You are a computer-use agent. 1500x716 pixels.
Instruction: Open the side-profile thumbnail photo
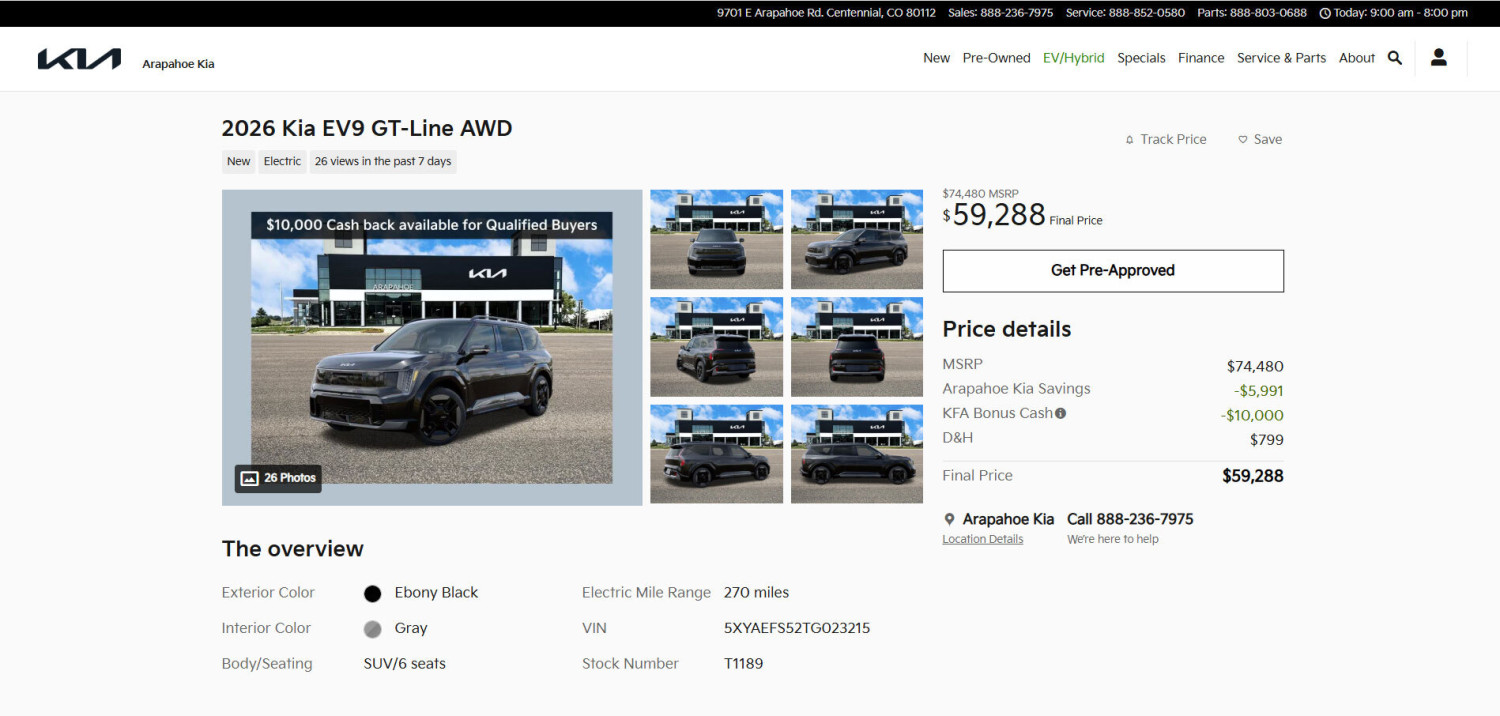pos(857,454)
